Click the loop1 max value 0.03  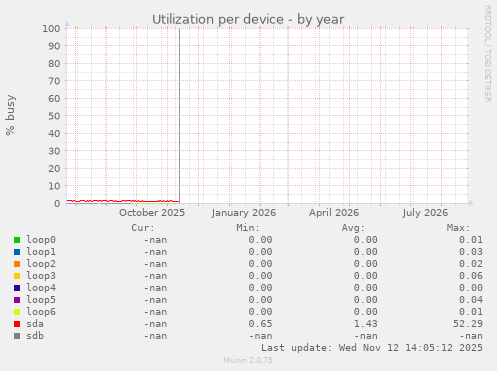click(471, 252)
